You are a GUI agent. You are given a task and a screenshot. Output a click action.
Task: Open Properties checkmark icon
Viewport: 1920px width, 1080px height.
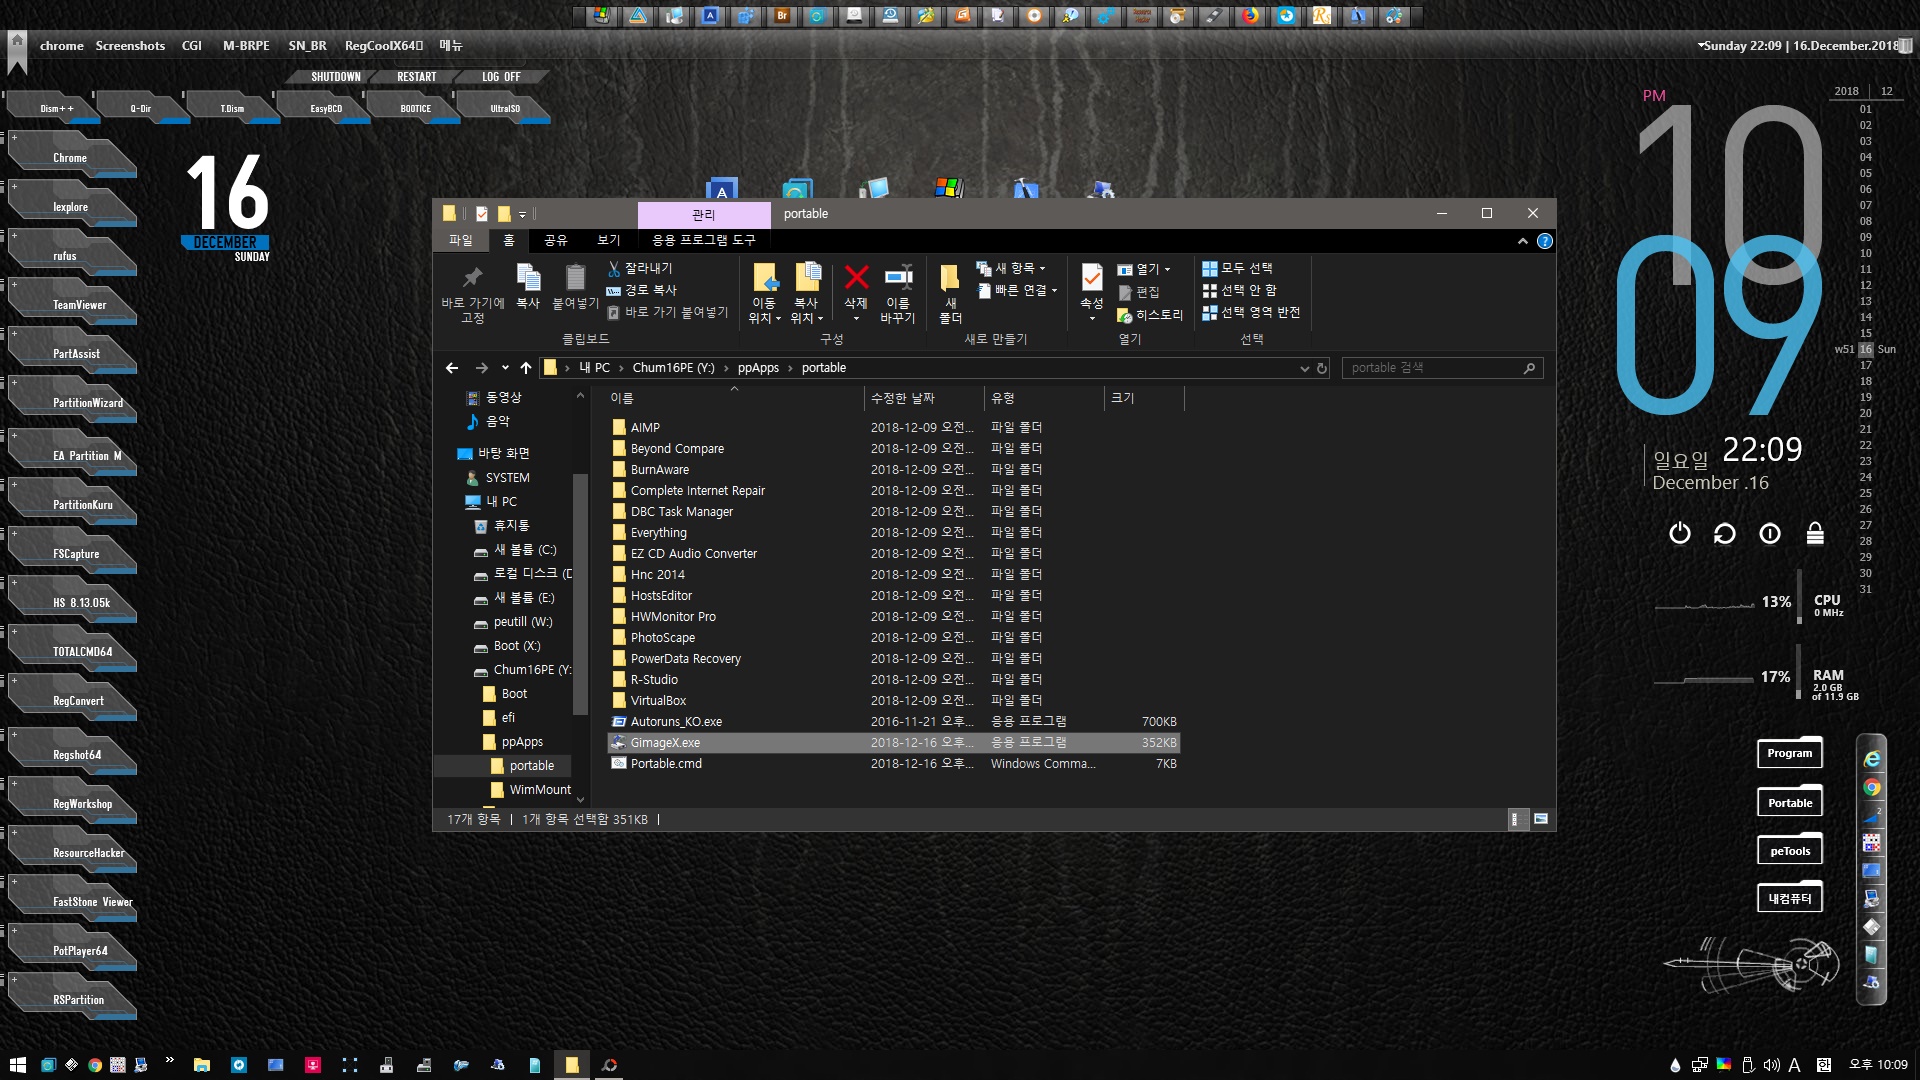point(1092,277)
